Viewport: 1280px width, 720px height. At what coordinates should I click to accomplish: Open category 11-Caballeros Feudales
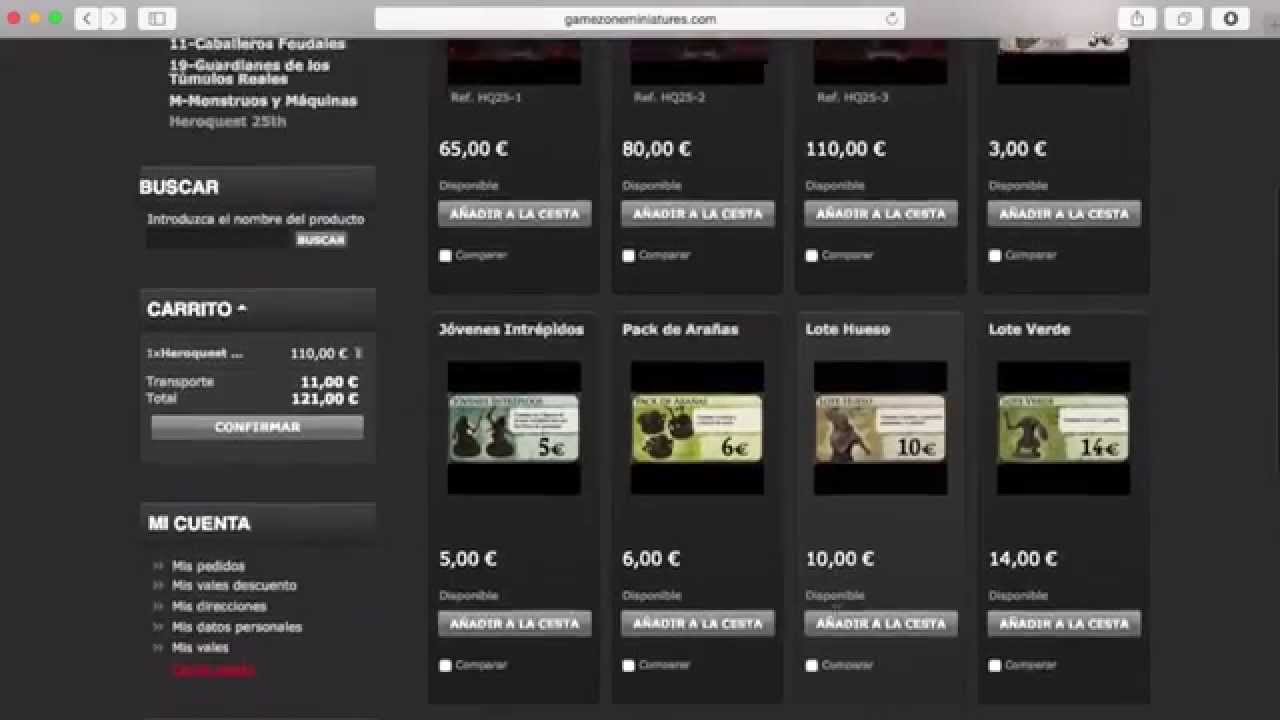pos(257,44)
